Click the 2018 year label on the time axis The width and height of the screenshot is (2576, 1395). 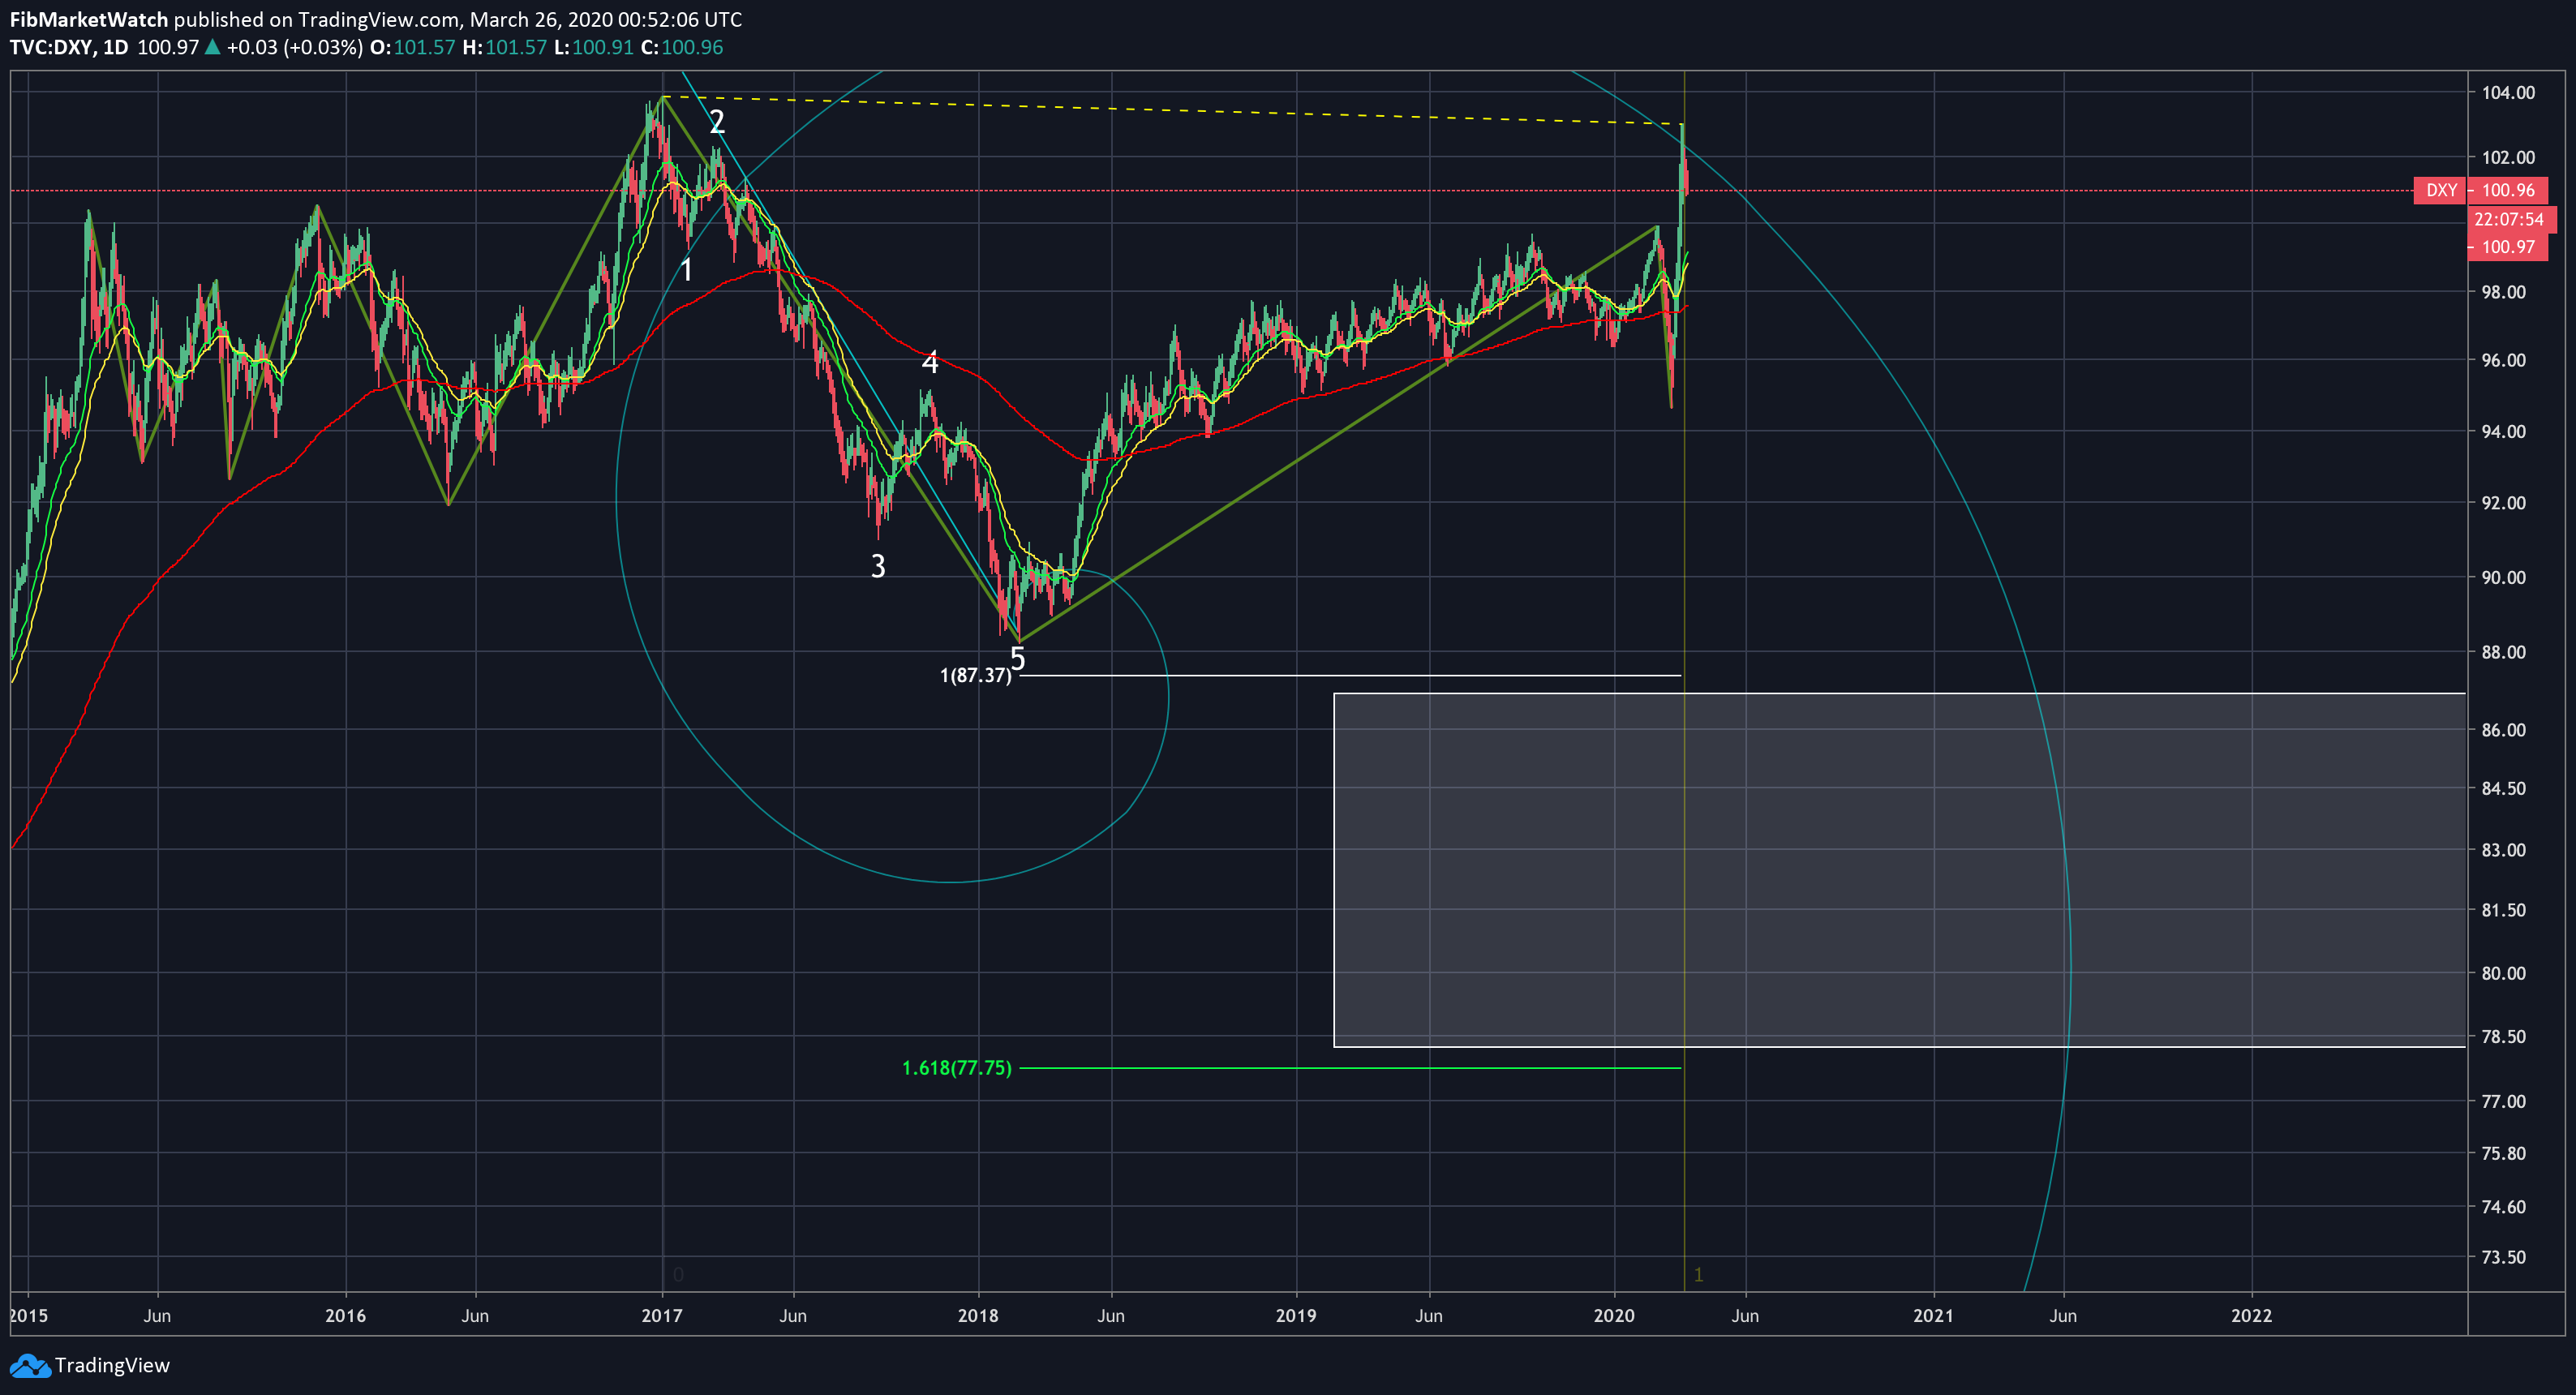(978, 1315)
